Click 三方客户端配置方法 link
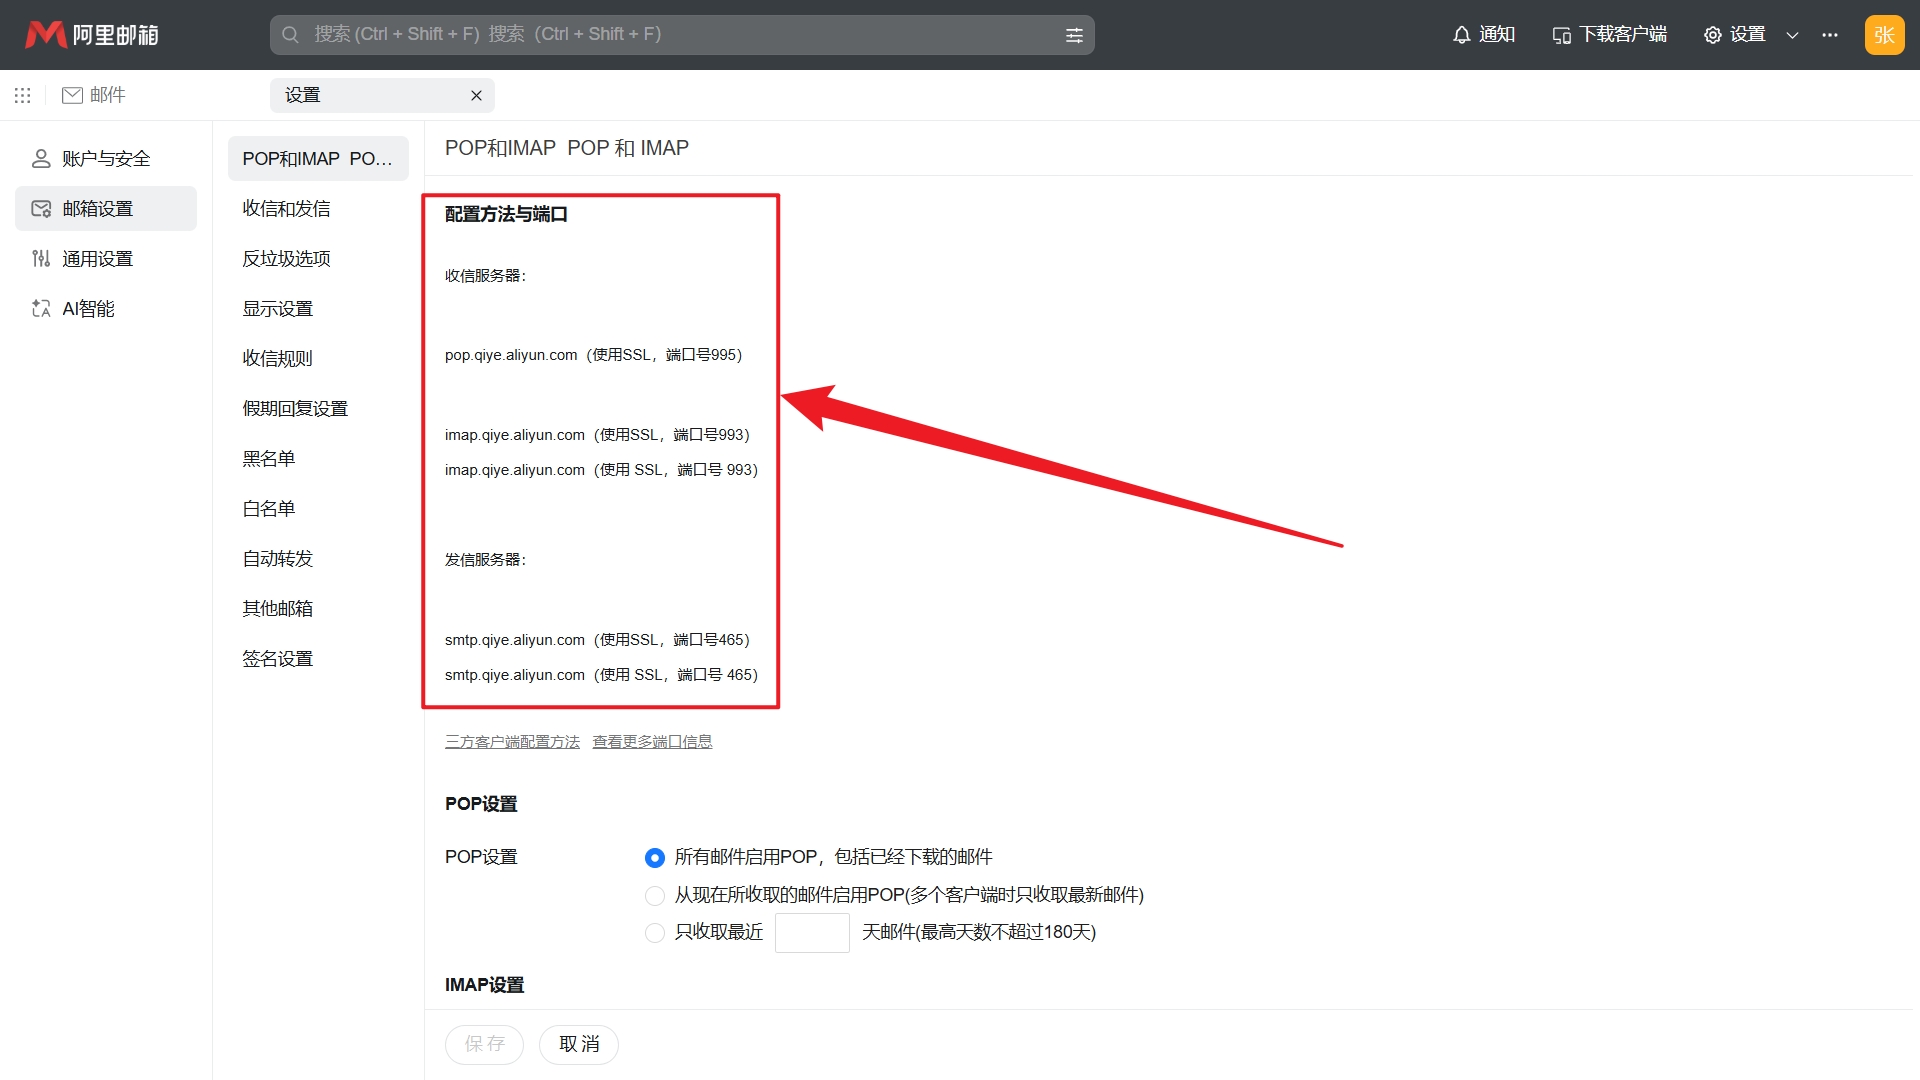The width and height of the screenshot is (1920, 1080). [x=512, y=741]
